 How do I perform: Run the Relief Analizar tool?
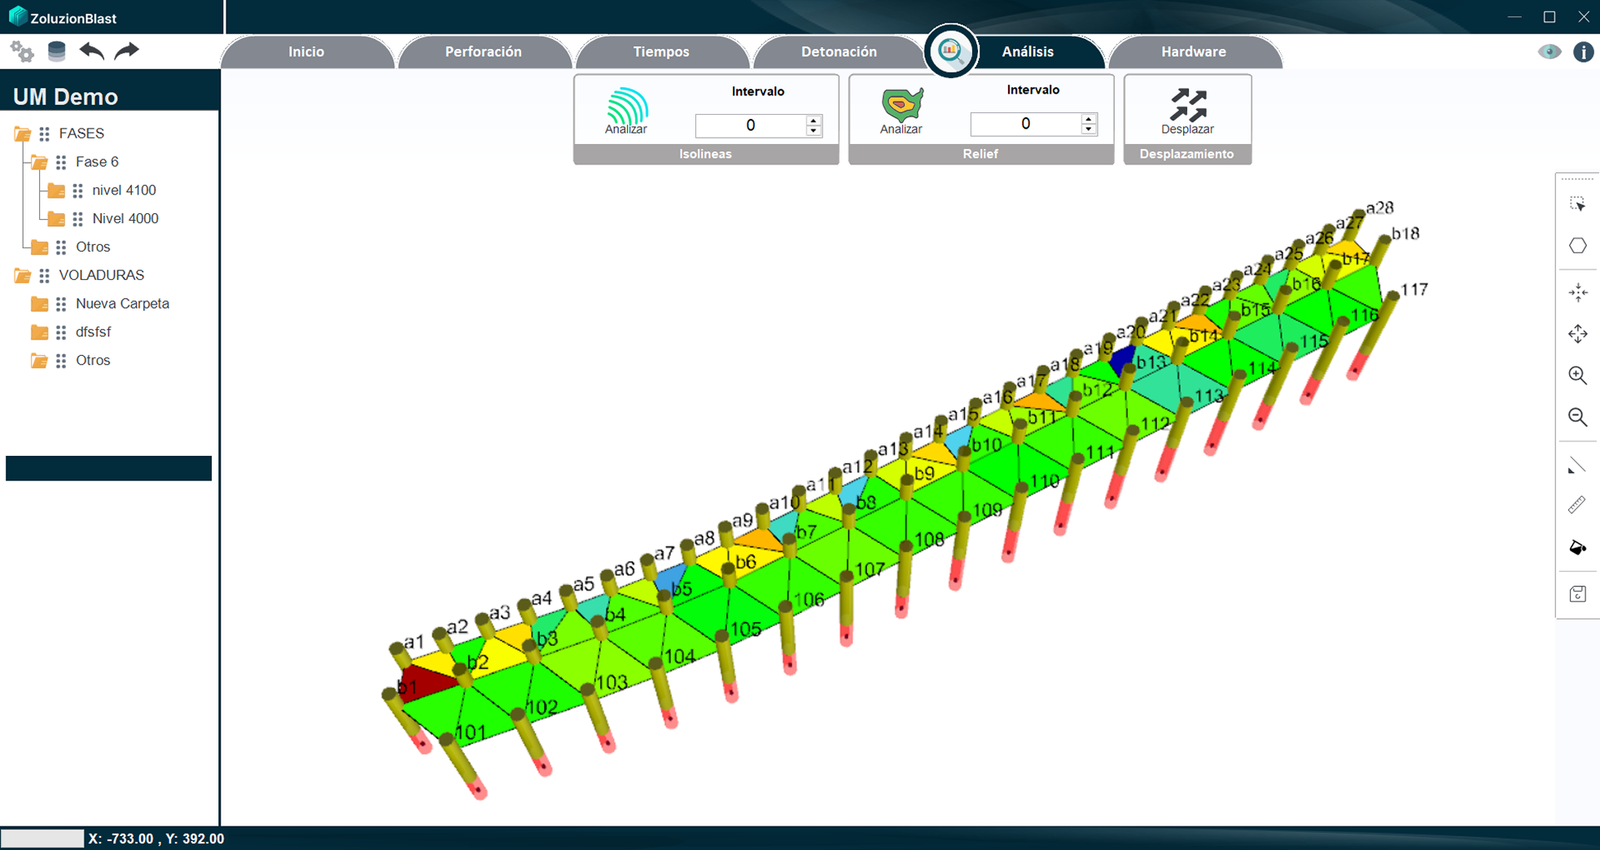tap(901, 109)
